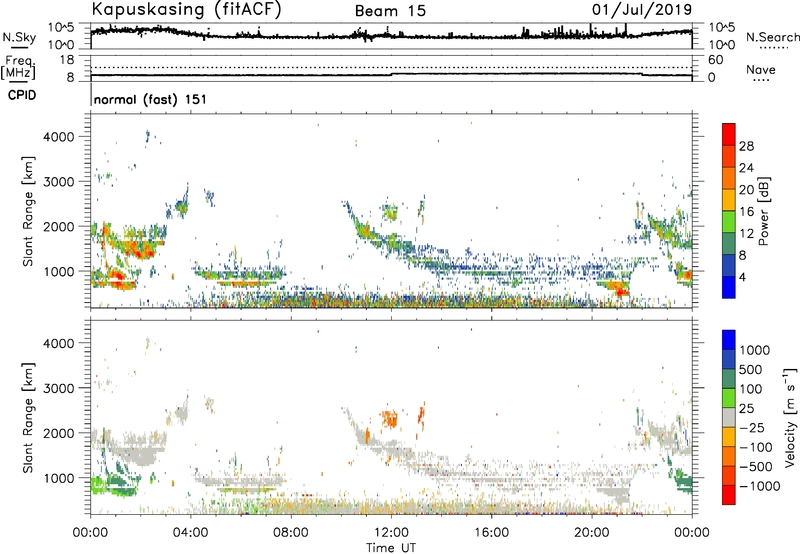
Task: Click the 'normal (fast) 151' text
Action: [151, 99]
